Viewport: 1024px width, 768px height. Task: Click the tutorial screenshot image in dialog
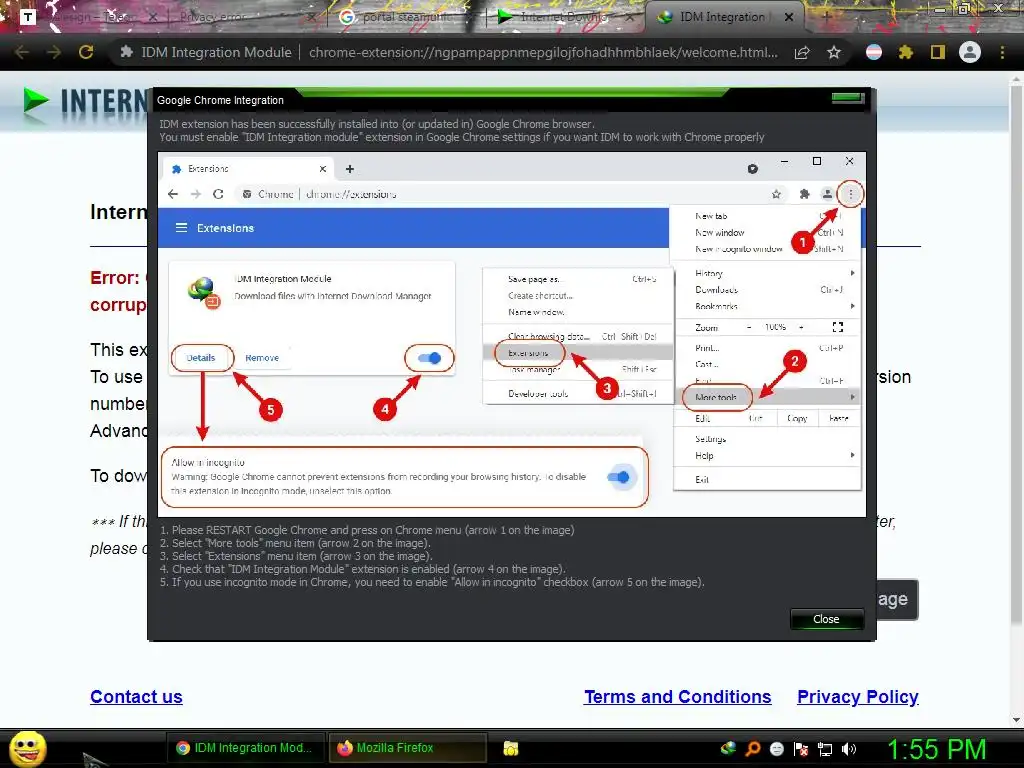(512, 334)
